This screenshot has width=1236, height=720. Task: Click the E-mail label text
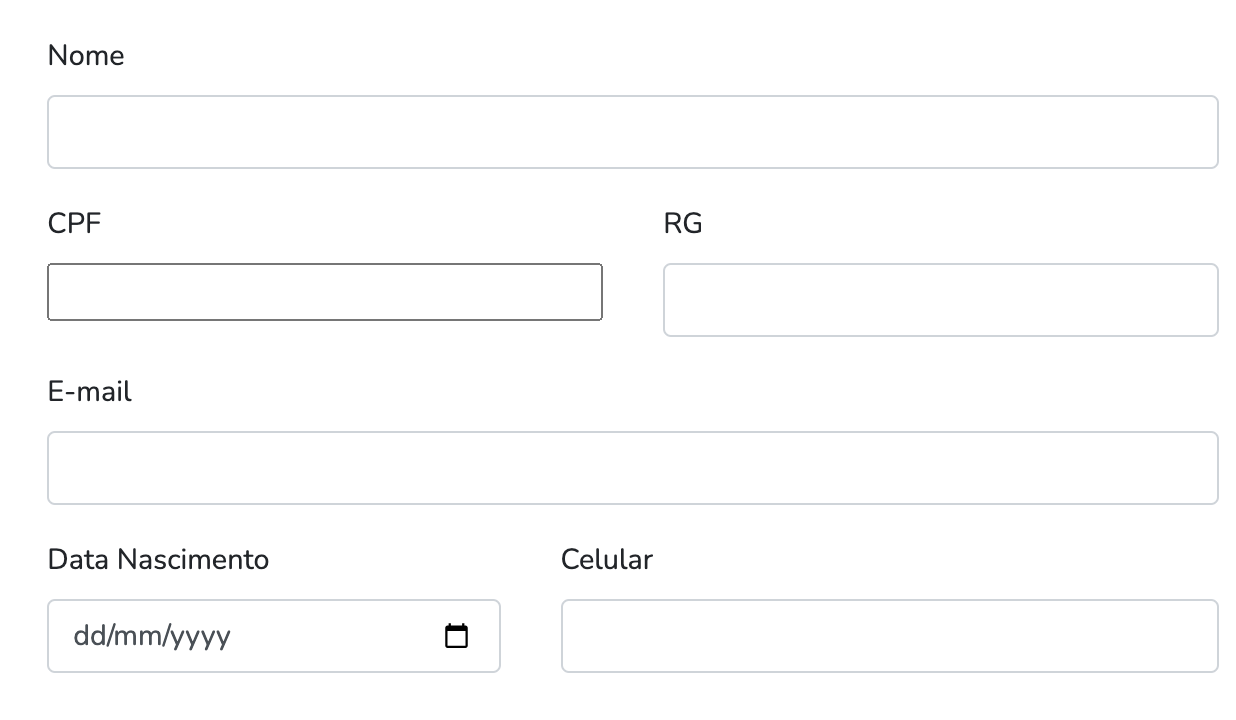(x=90, y=392)
